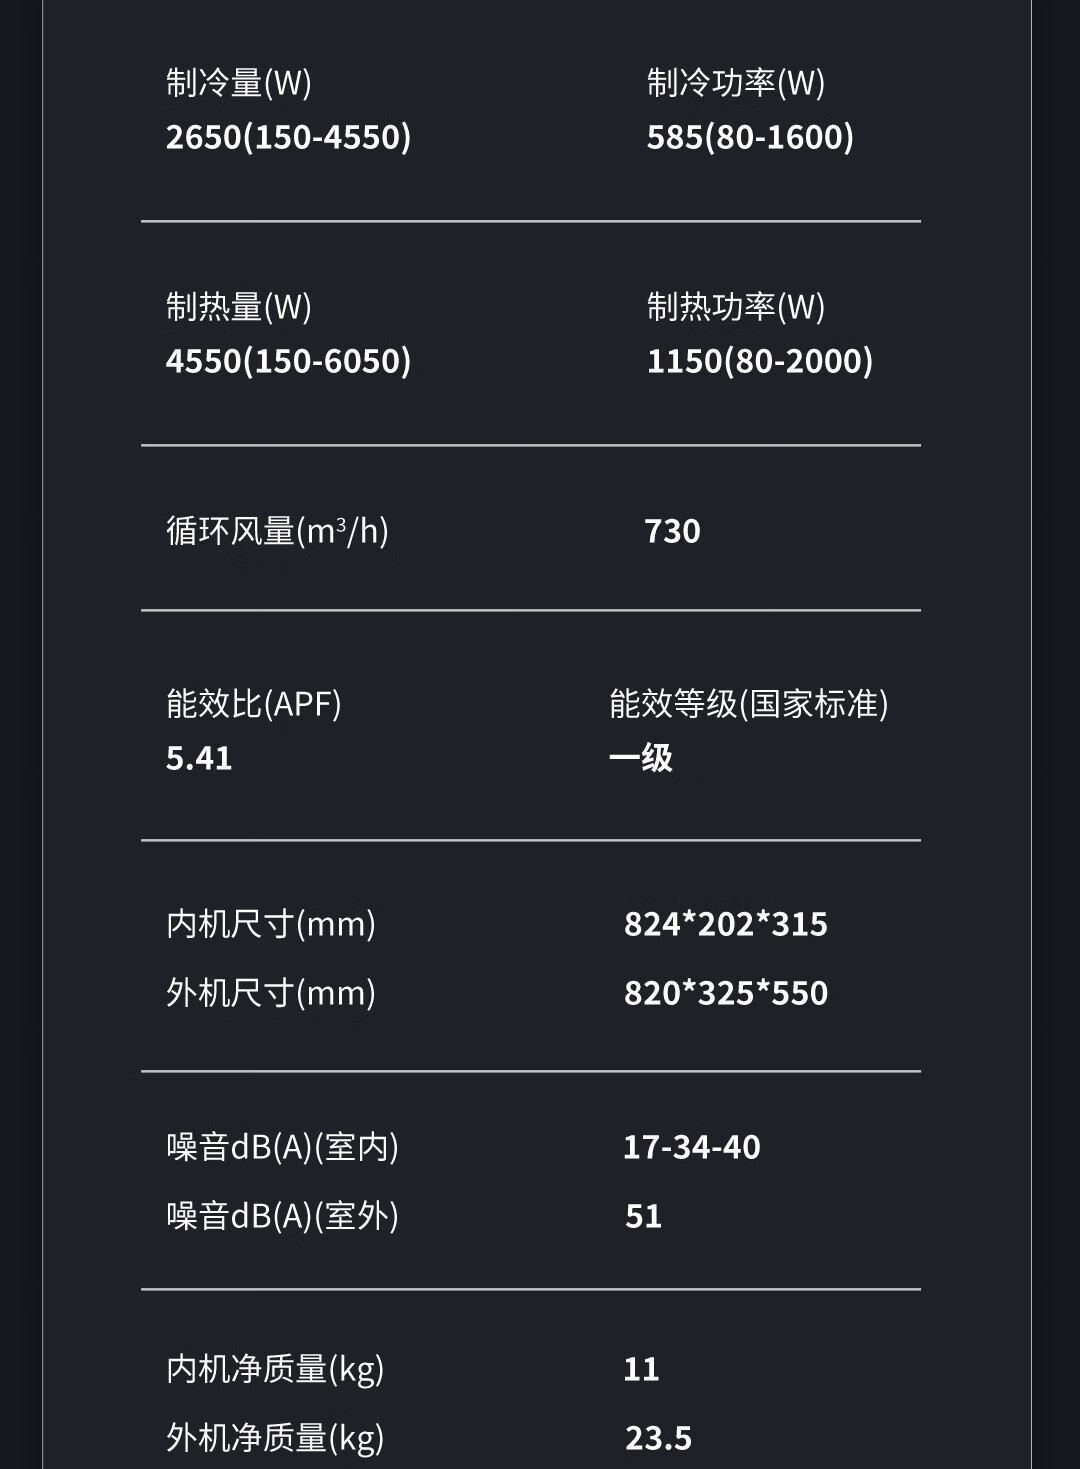1080x1469 pixels.
Task: Select the 制冷功率(W) label
Action: [736, 83]
